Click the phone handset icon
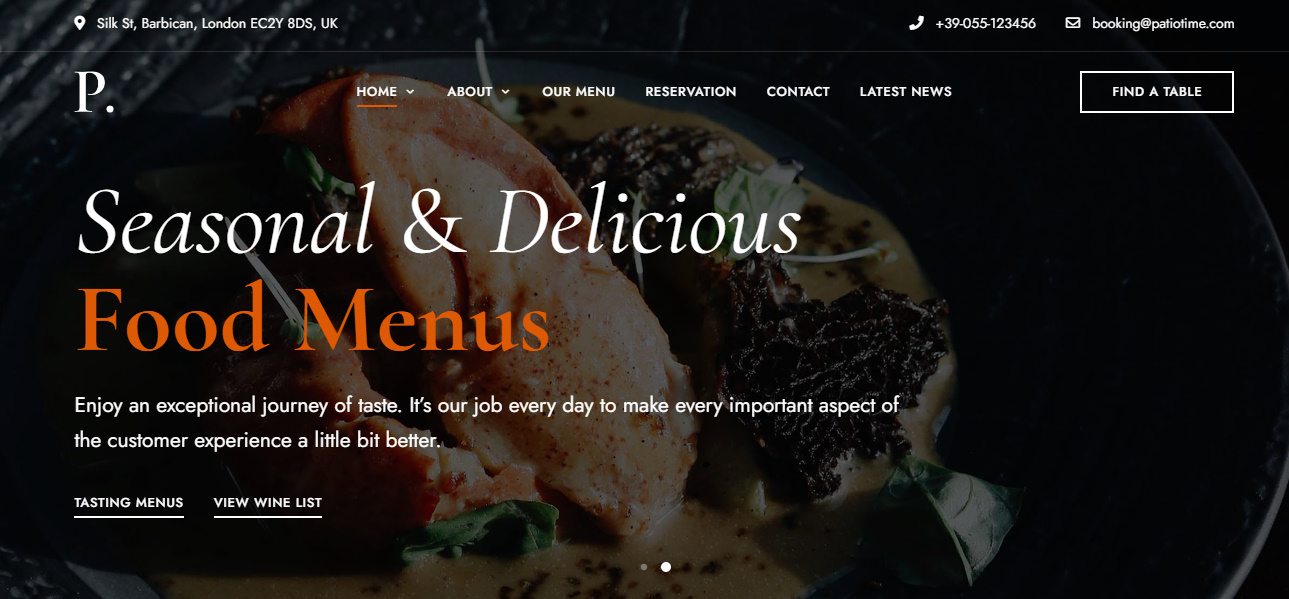The height and width of the screenshot is (599, 1289). 916,23
